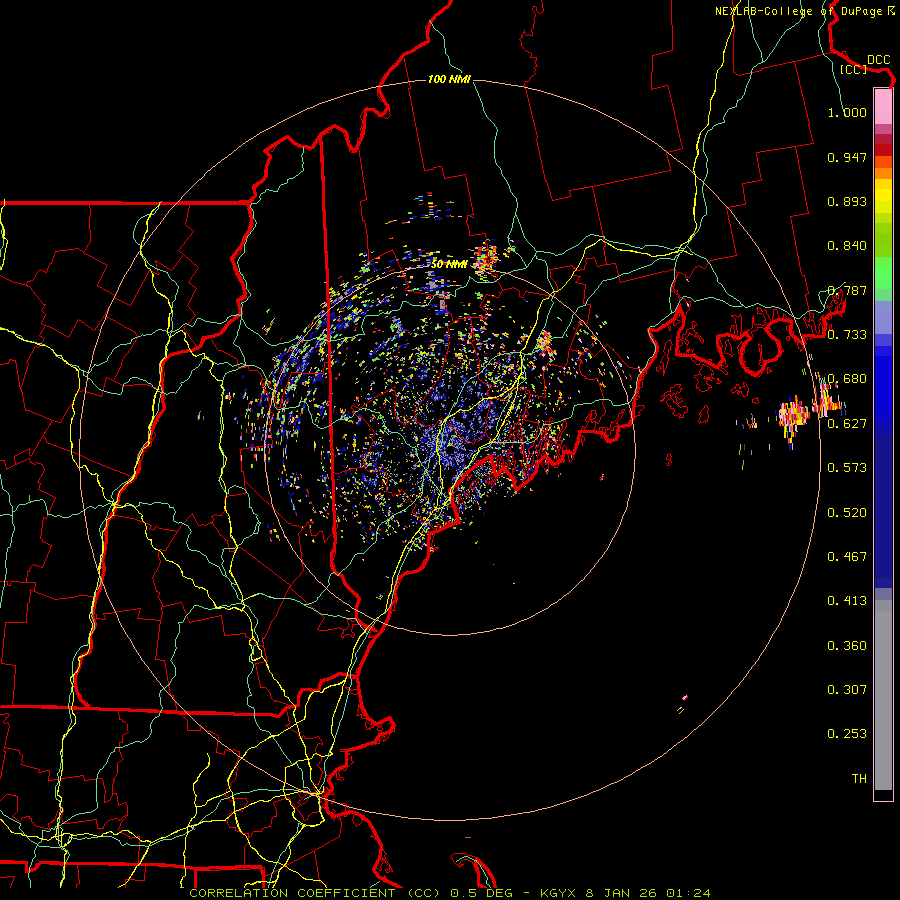The width and height of the screenshot is (900, 900).
Task: Pick the pink top segment of color bar
Action: click(x=883, y=106)
